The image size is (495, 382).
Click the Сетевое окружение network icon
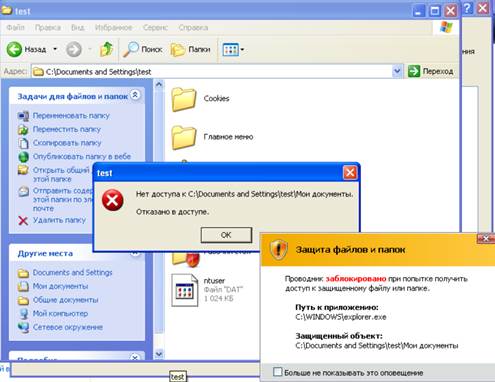pyautogui.click(x=23, y=328)
